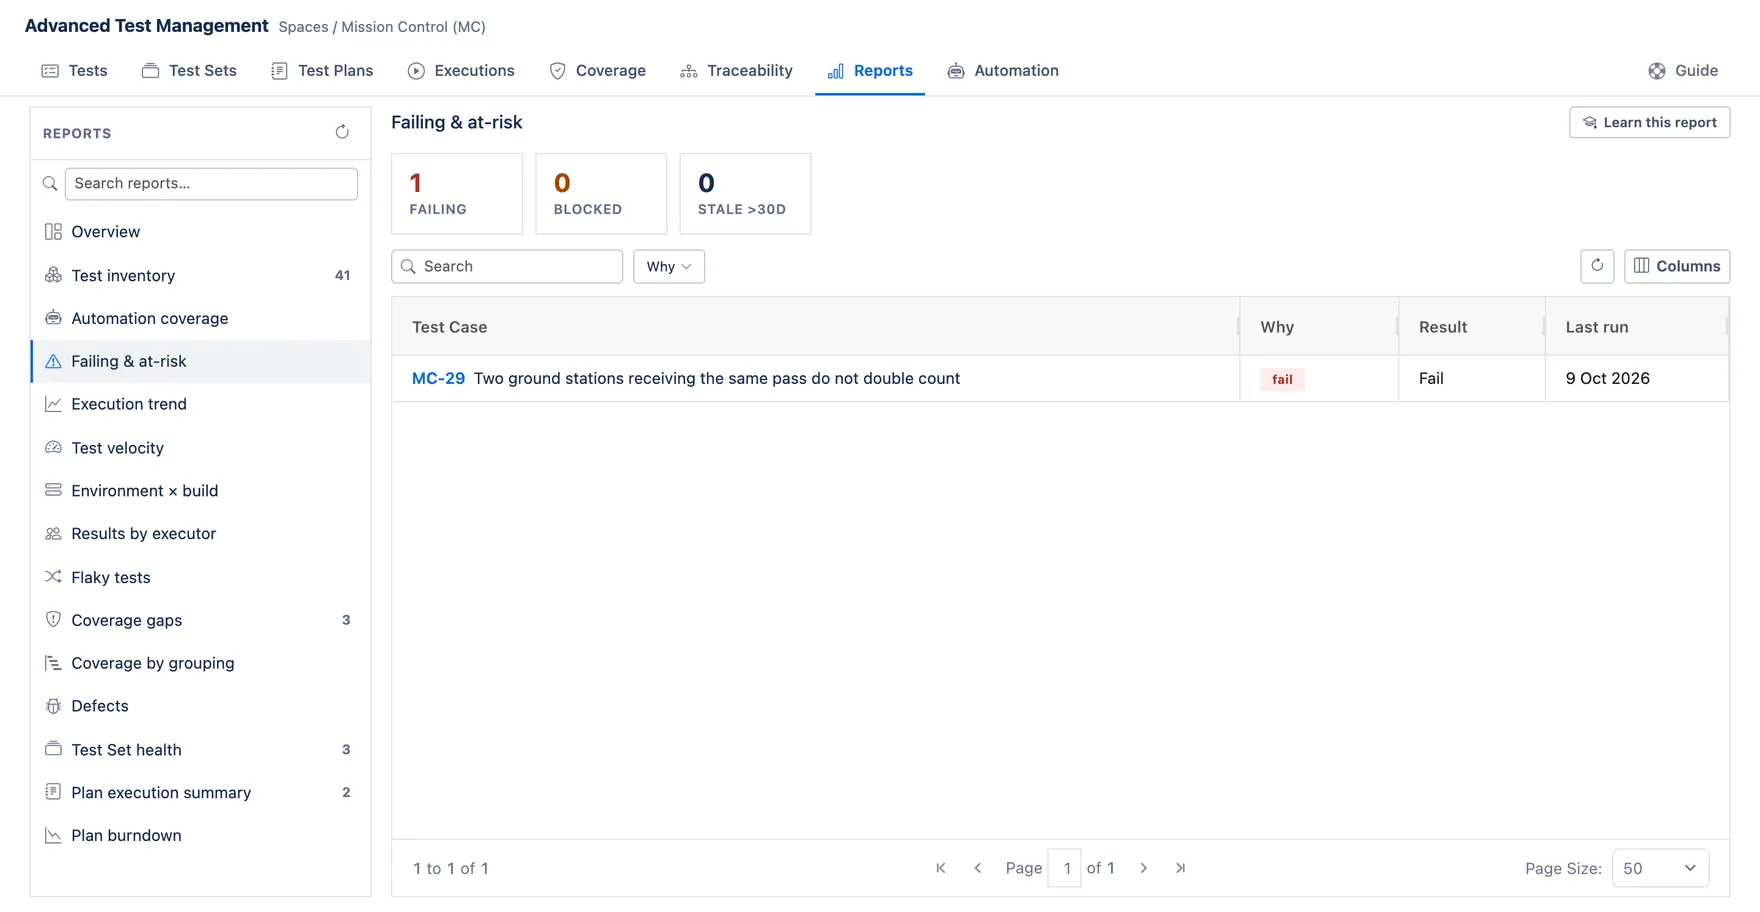Open the MC-29 test case link

(x=438, y=378)
